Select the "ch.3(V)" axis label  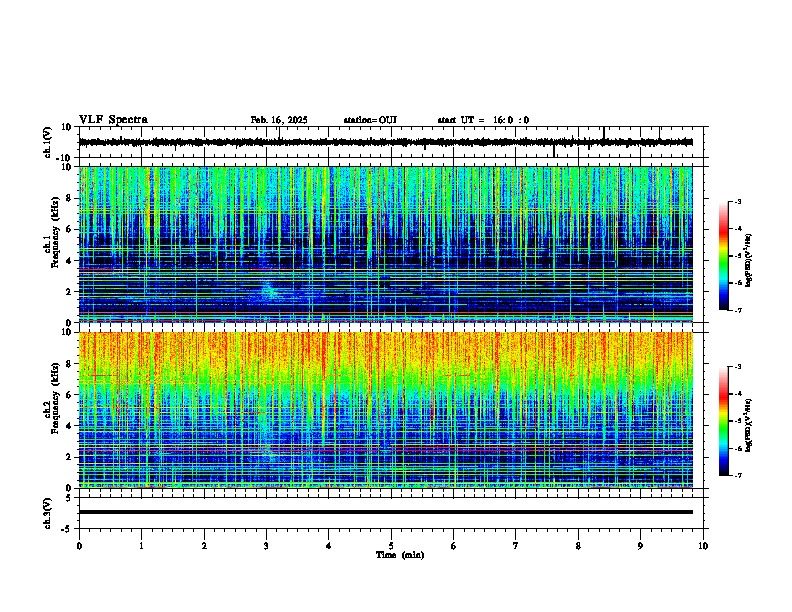[48, 514]
